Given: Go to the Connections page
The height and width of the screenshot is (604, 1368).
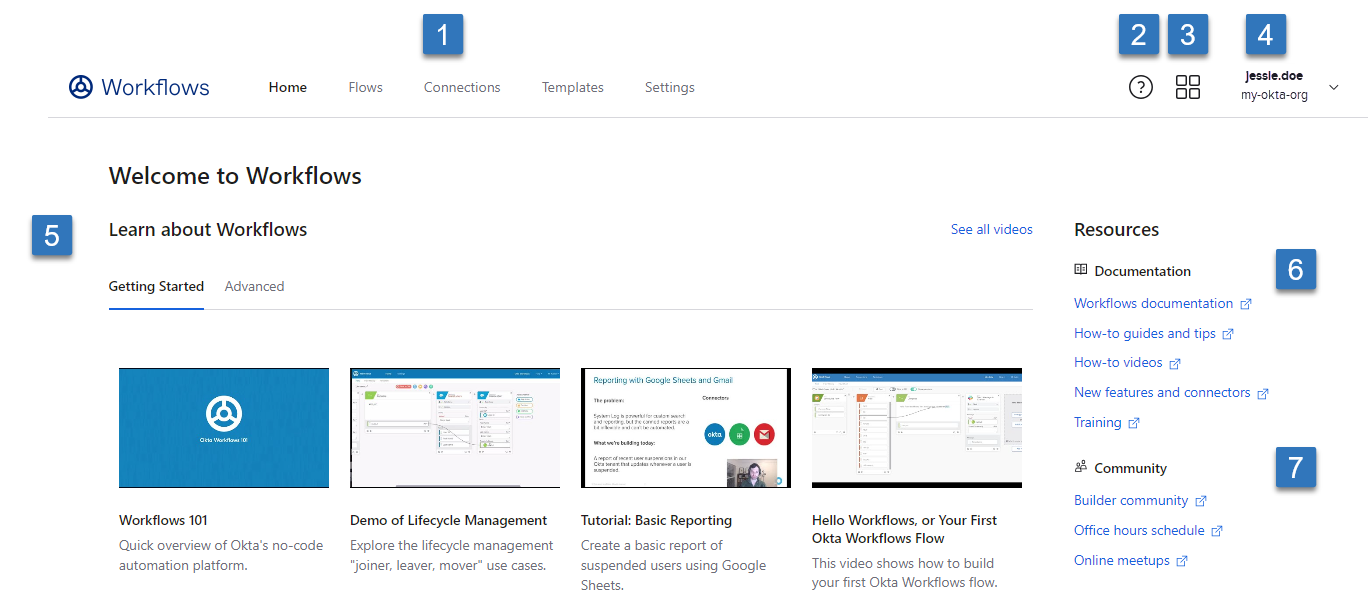Looking at the screenshot, I should coord(462,87).
